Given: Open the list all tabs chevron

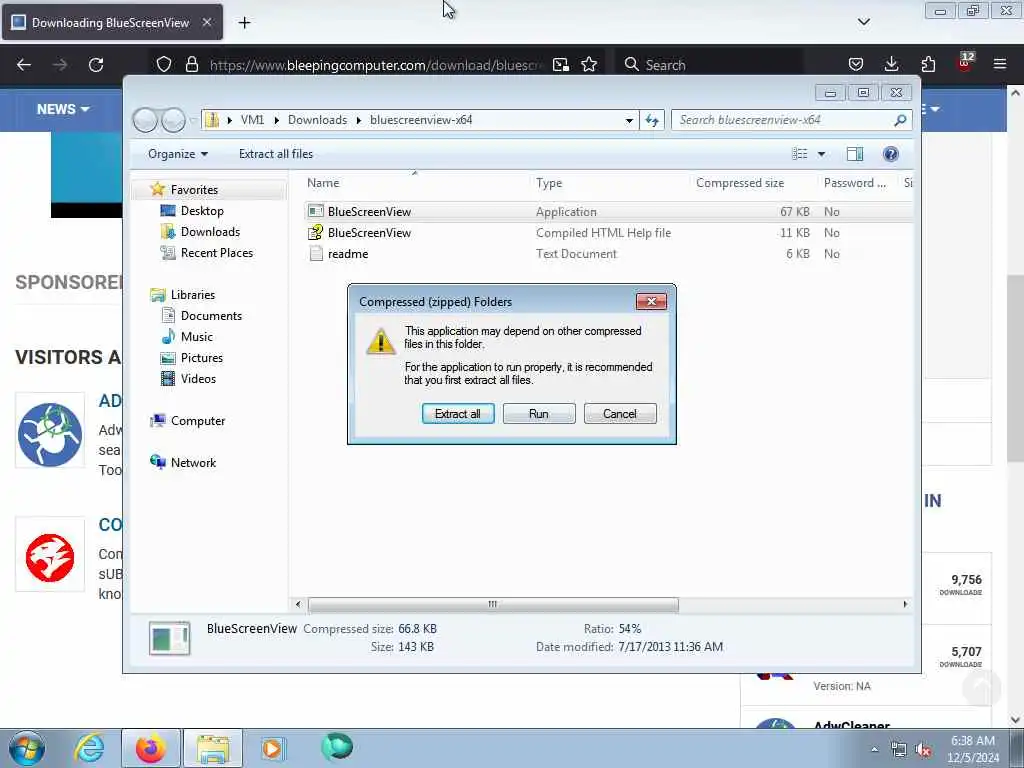Looking at the screenshot, I should [863, 22].
